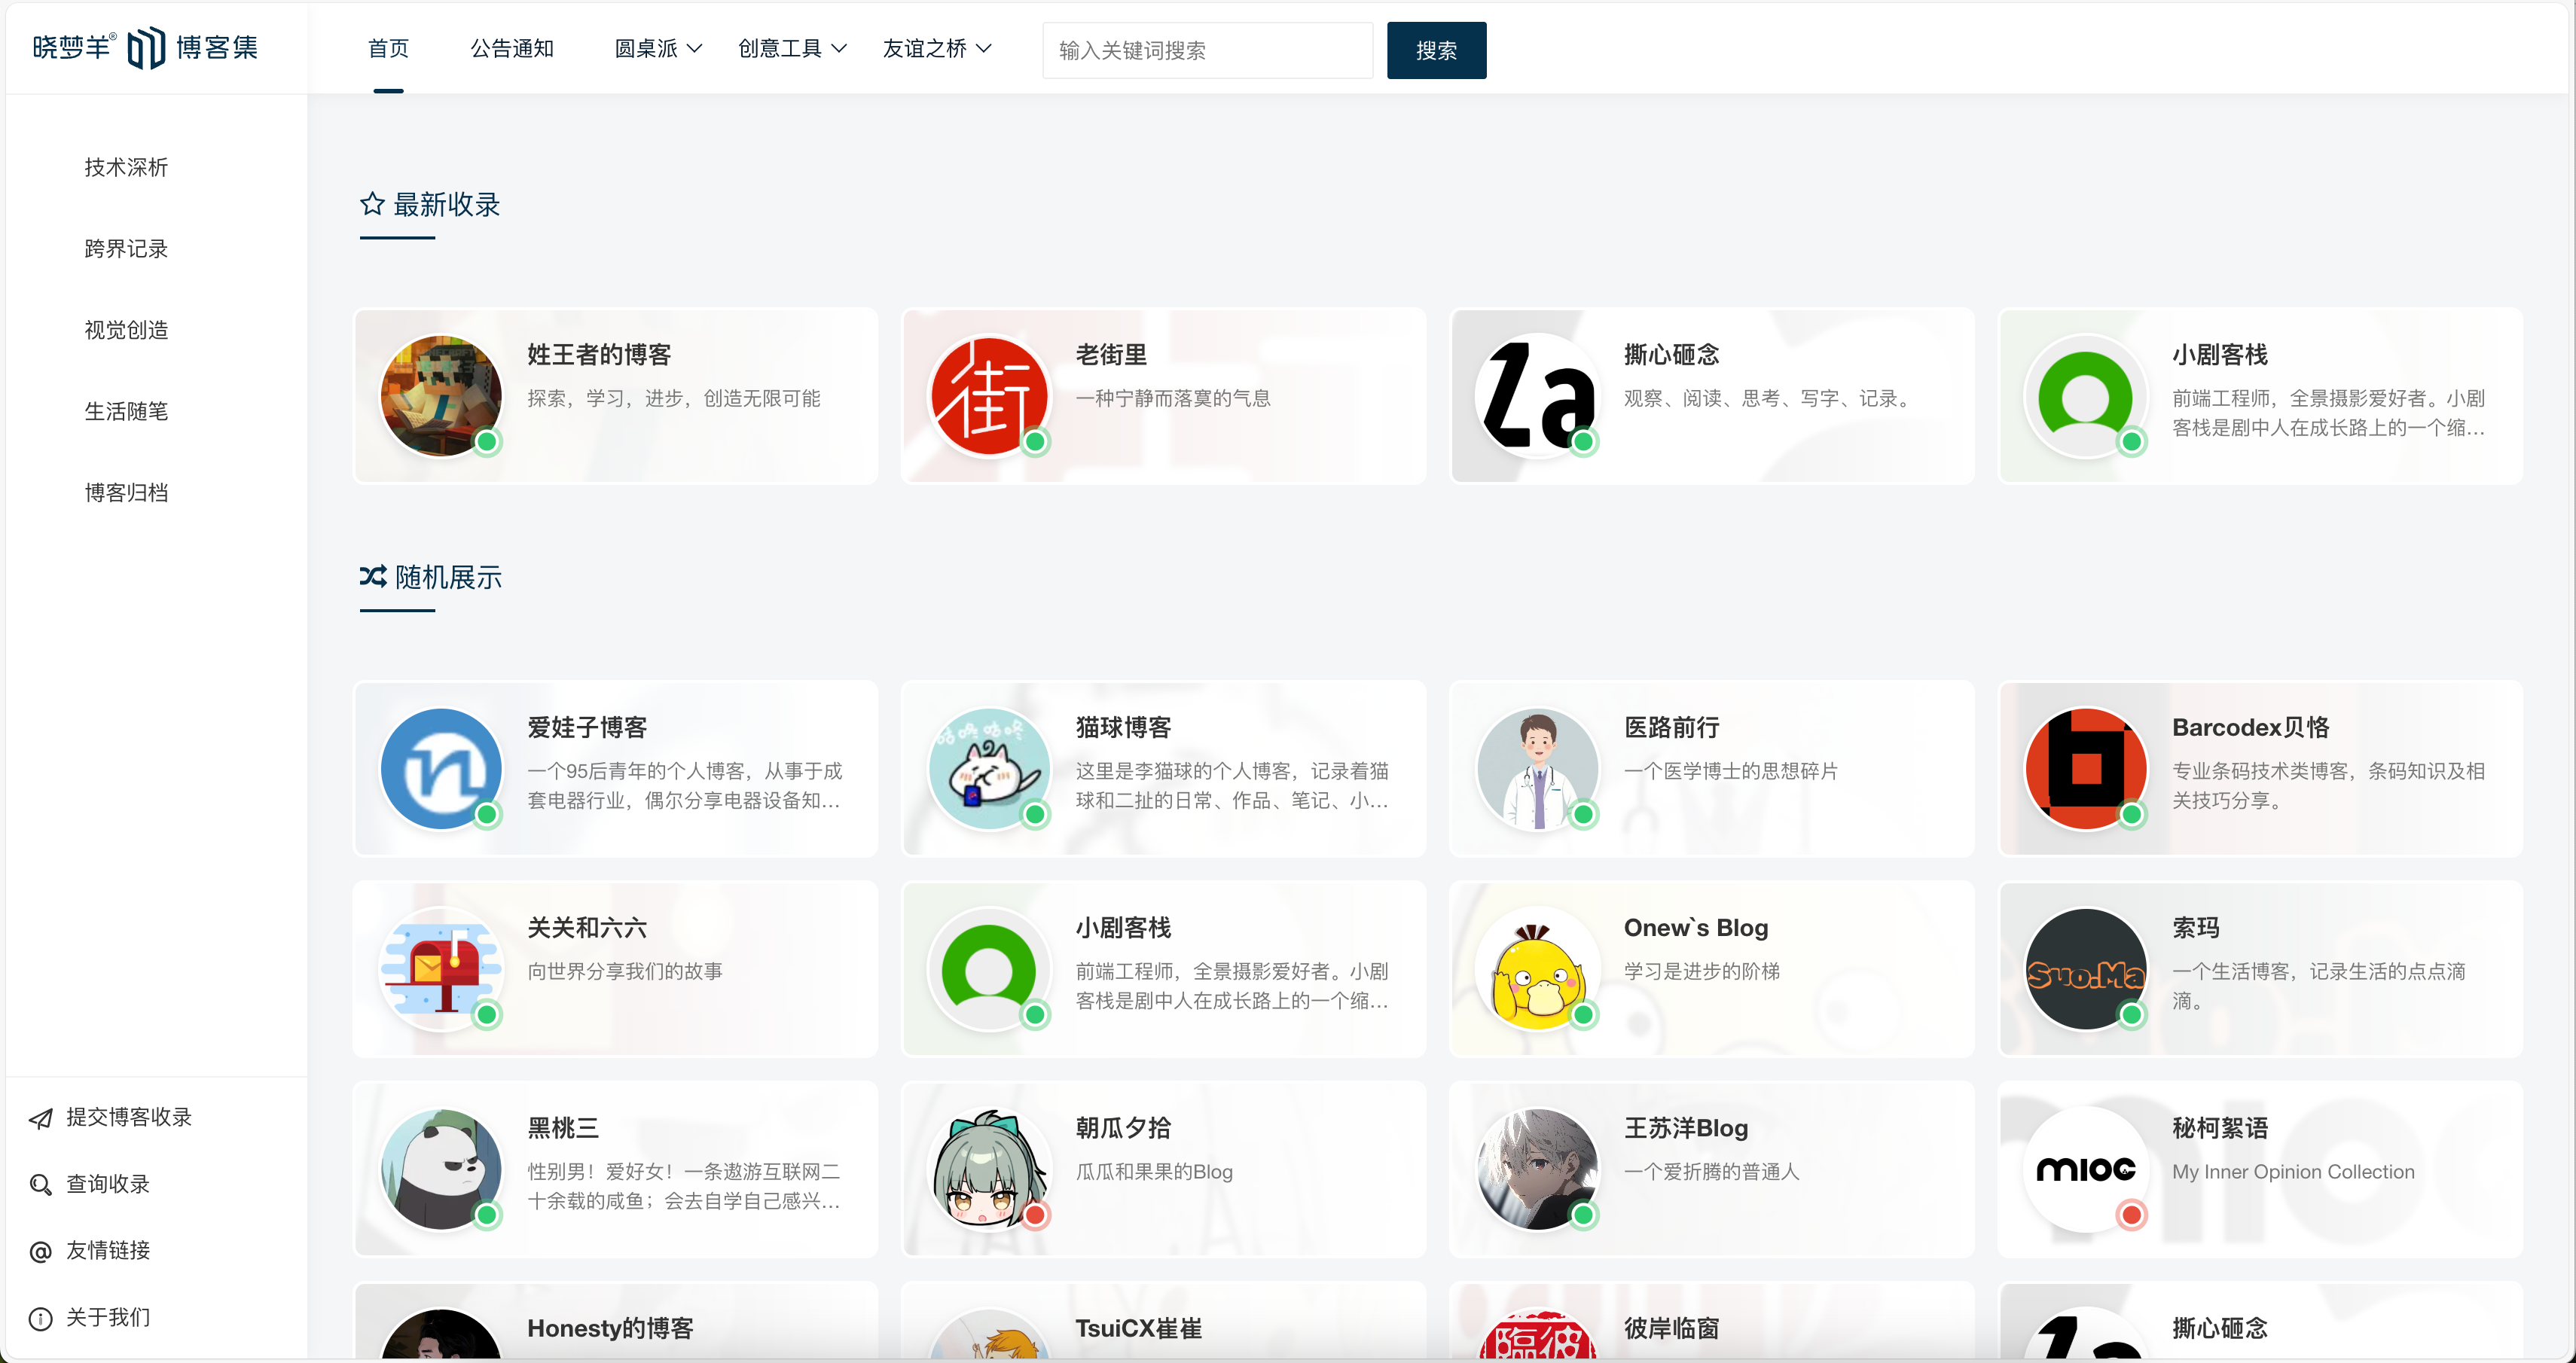Screen dimensions: 2576x1363
Task: Click the red status dot on 朝瓜夕拾 card
Action: coord(1036,1216)
